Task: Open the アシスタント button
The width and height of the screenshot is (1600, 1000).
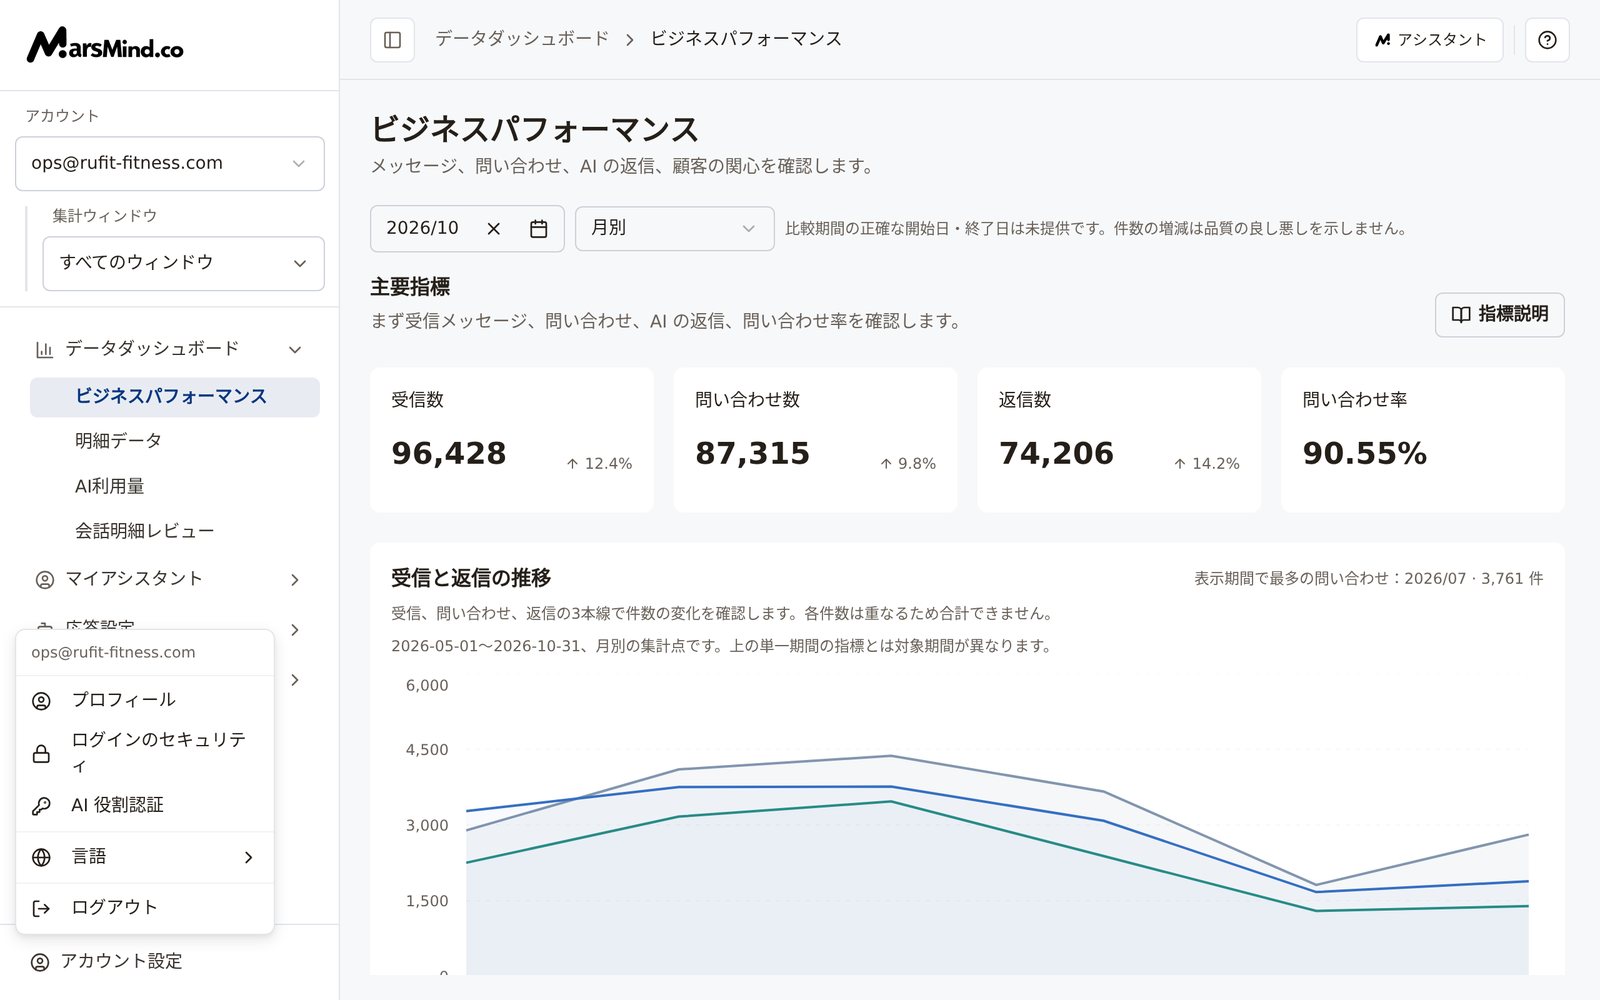Action: point(1430,40)
